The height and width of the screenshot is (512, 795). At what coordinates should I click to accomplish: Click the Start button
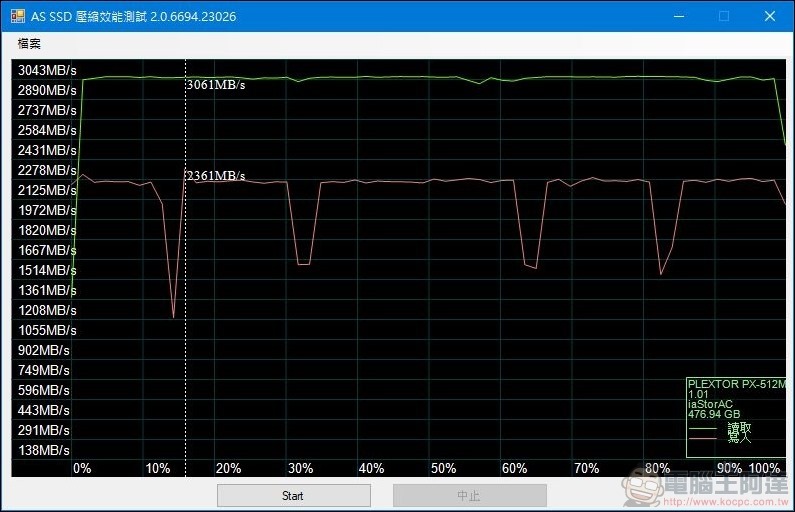click(294, 495)
